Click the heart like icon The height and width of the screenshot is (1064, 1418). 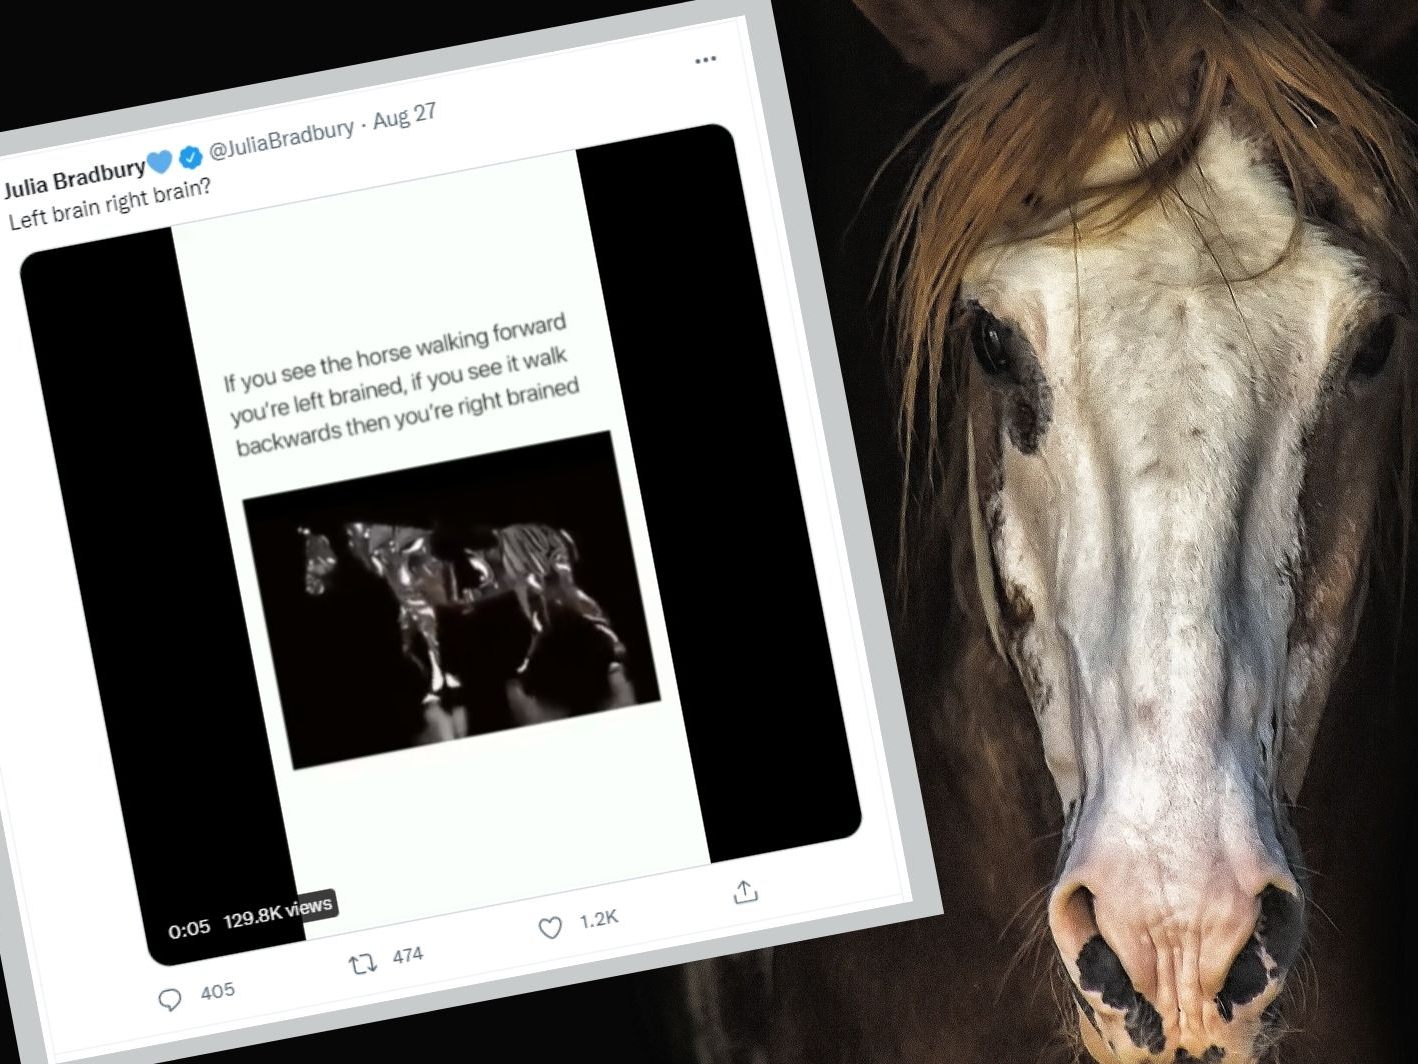(x=550, y=929)
